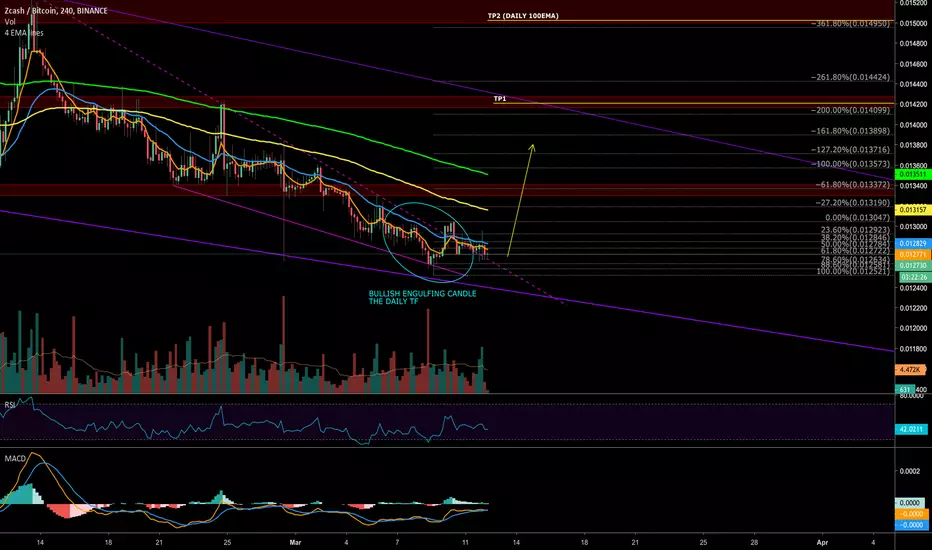Click the orange 0.012771 price tag
The width and height of the screenshot is (932, 550).
912,254
